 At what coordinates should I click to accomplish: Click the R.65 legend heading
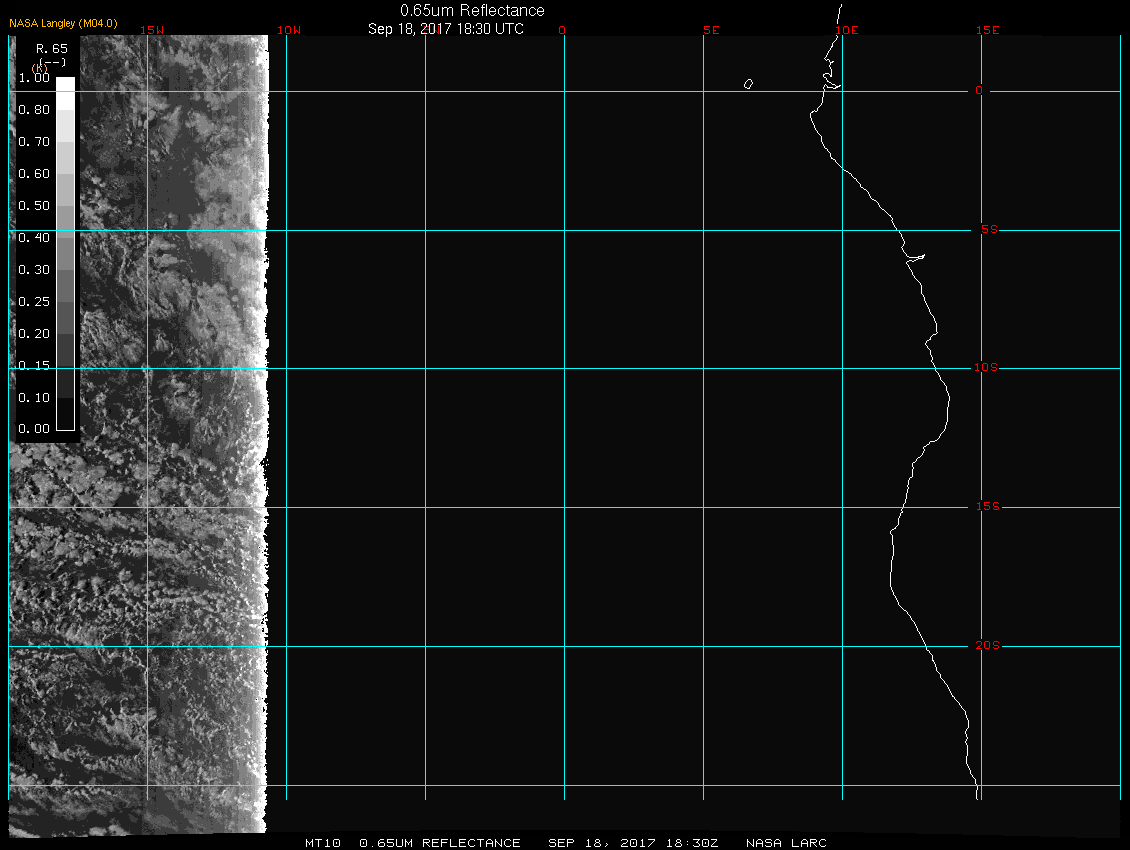pyautogui.click(x=50, y=48)
